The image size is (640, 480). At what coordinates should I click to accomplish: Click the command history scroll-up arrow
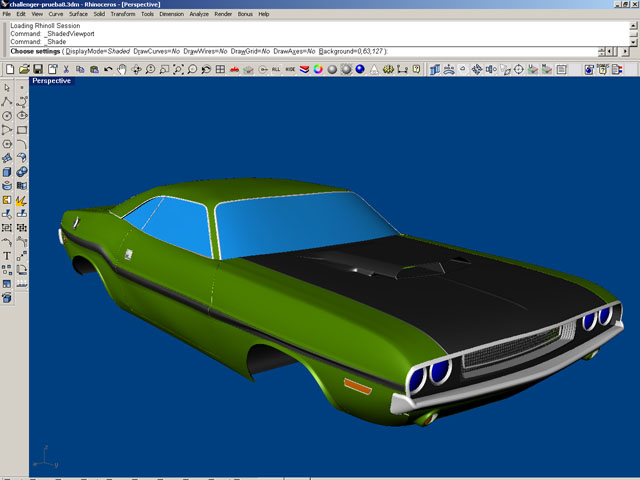click(633, 26)
